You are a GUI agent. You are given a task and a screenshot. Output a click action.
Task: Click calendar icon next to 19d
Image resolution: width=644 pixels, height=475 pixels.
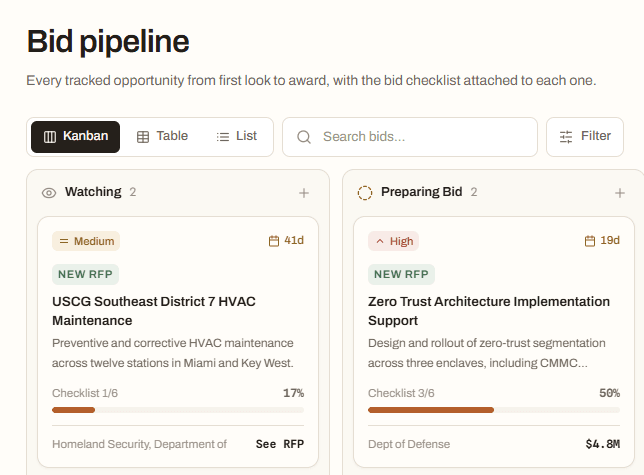tap(590, 241)
